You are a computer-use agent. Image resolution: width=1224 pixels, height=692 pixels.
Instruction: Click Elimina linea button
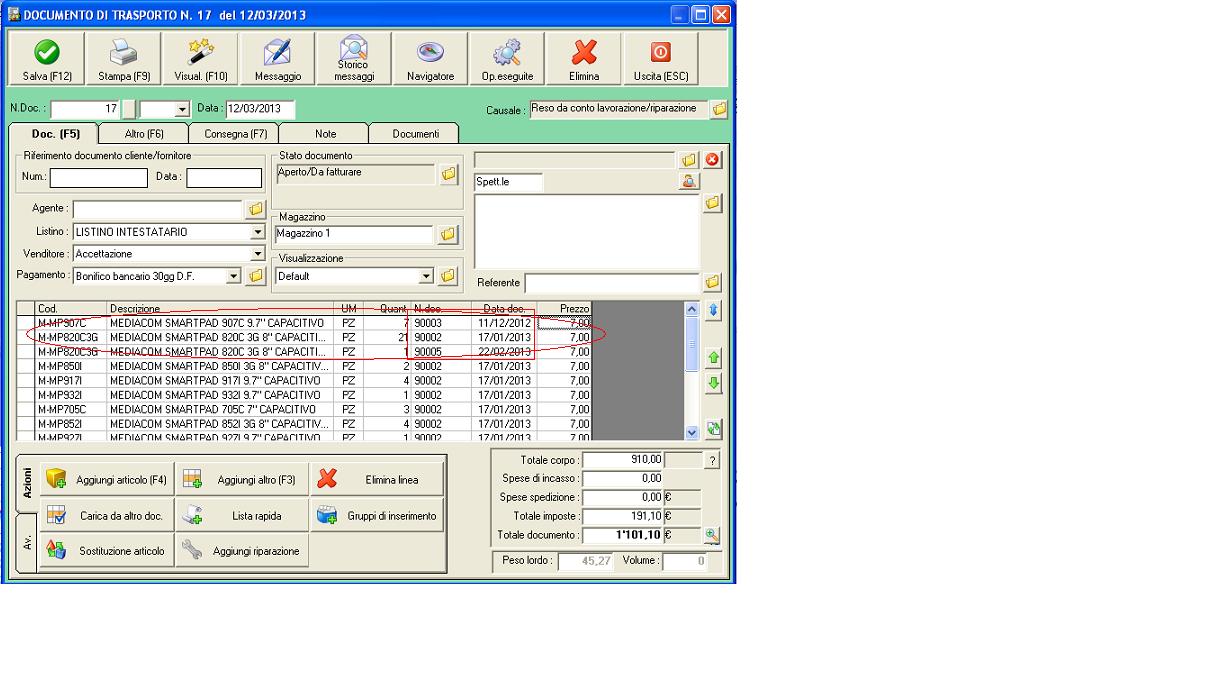point(376,480)
